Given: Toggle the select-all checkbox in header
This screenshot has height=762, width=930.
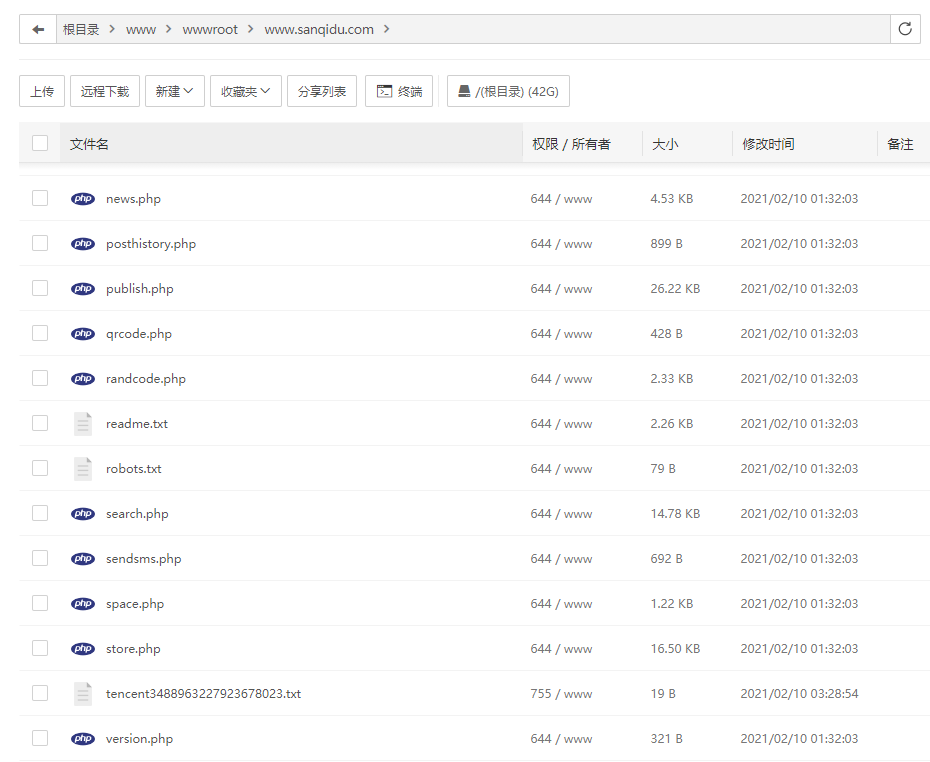Looking at the screenshot, I should [x=40, y=143].
